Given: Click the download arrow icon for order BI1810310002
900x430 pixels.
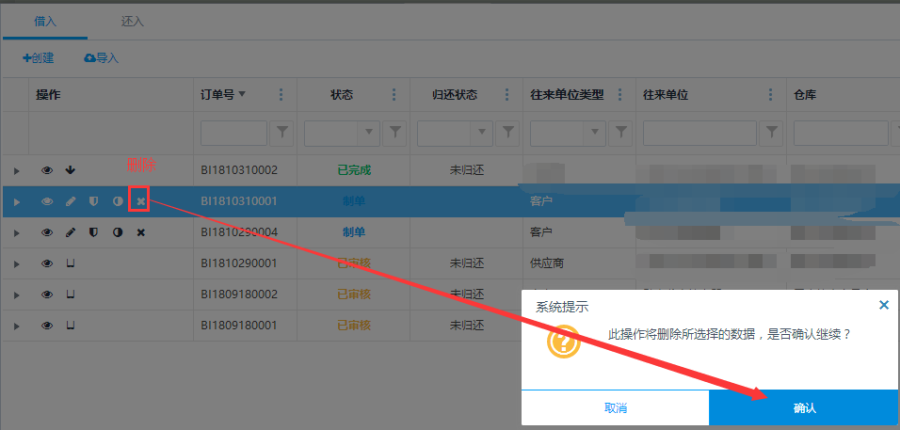Looking at the screenshot, I should (70, 170).
